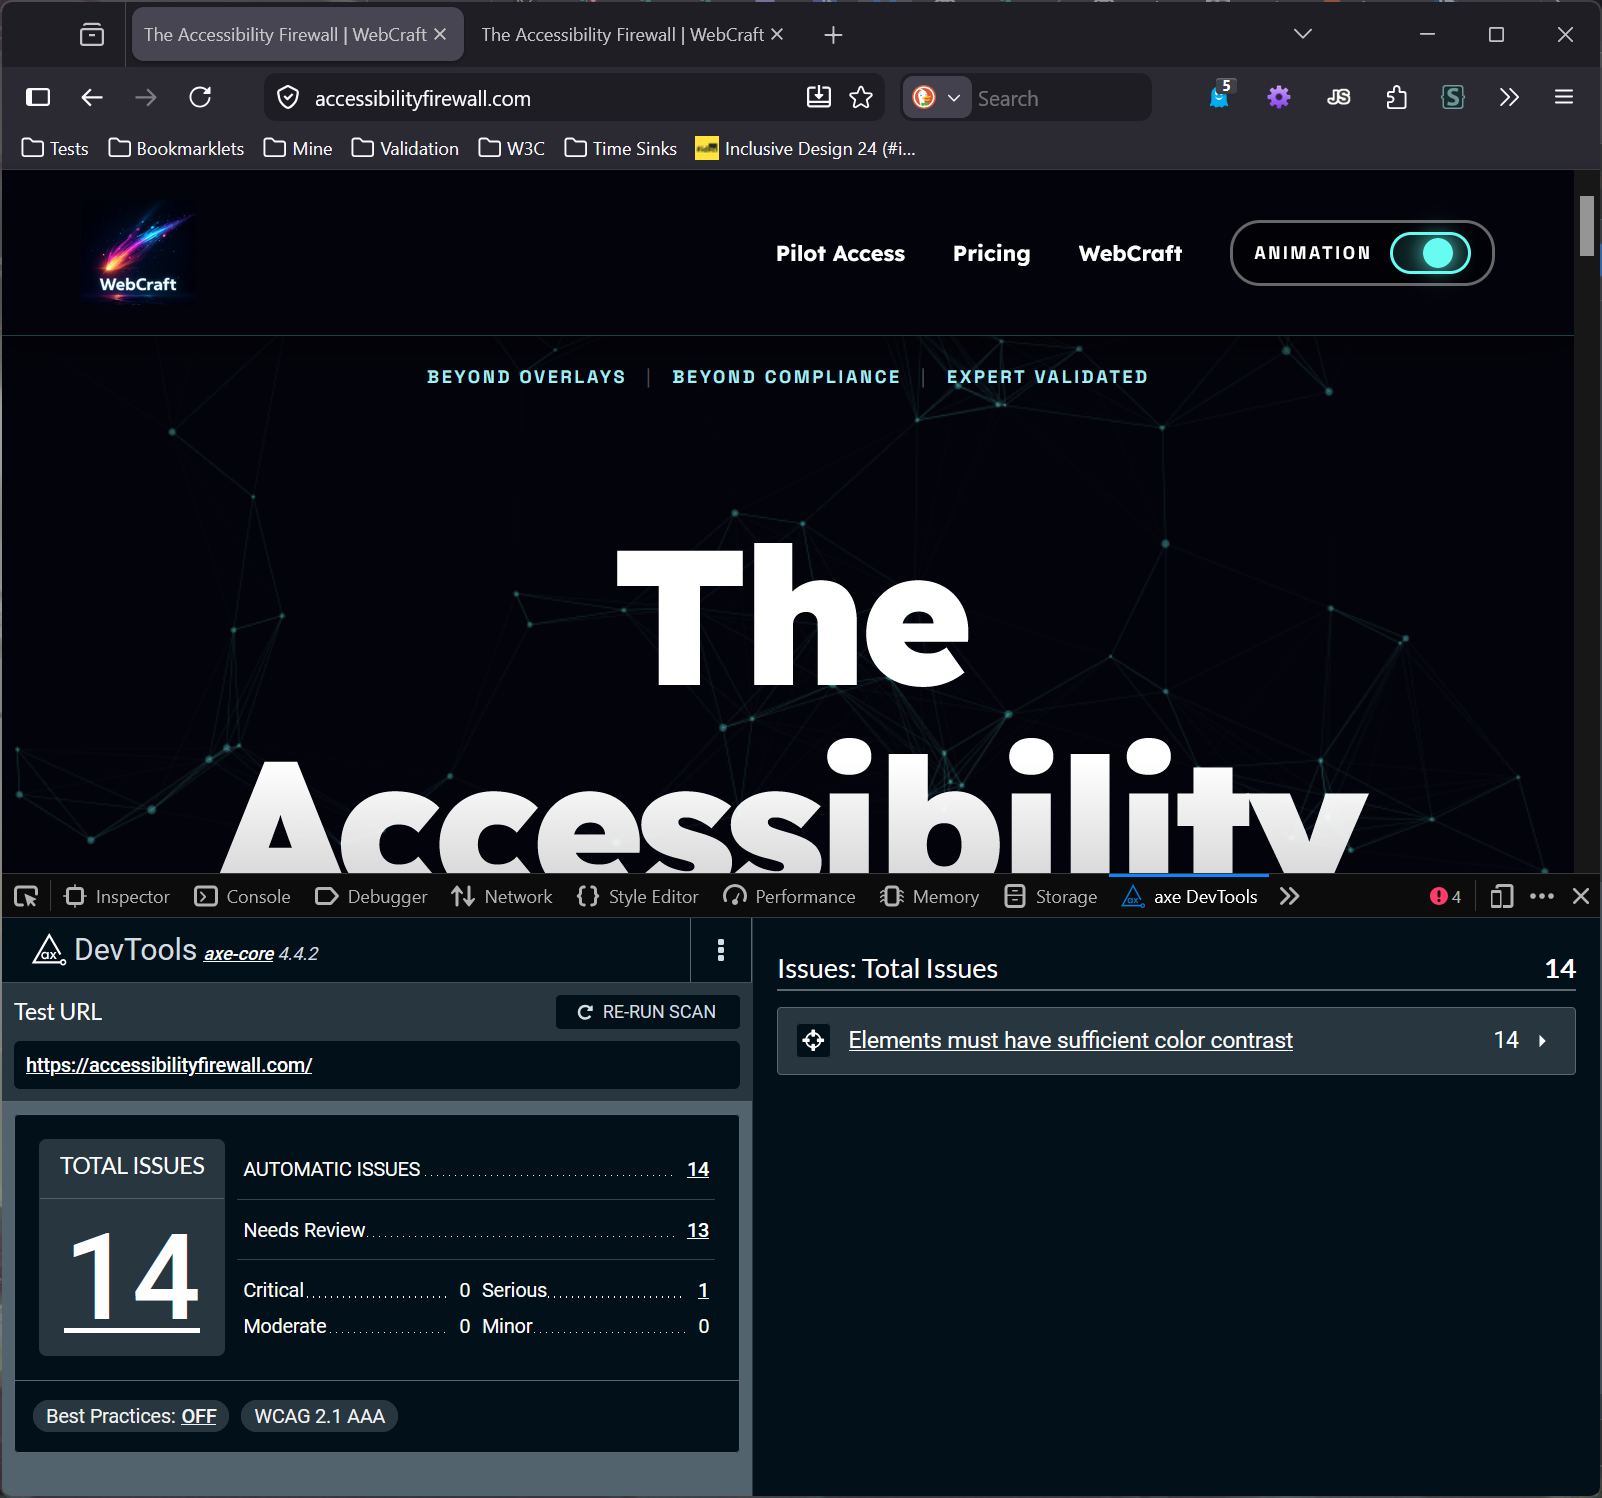Open Firefox View tab icon
Viewport: 1602px width, 1498px height.
[x=92, y=35]
